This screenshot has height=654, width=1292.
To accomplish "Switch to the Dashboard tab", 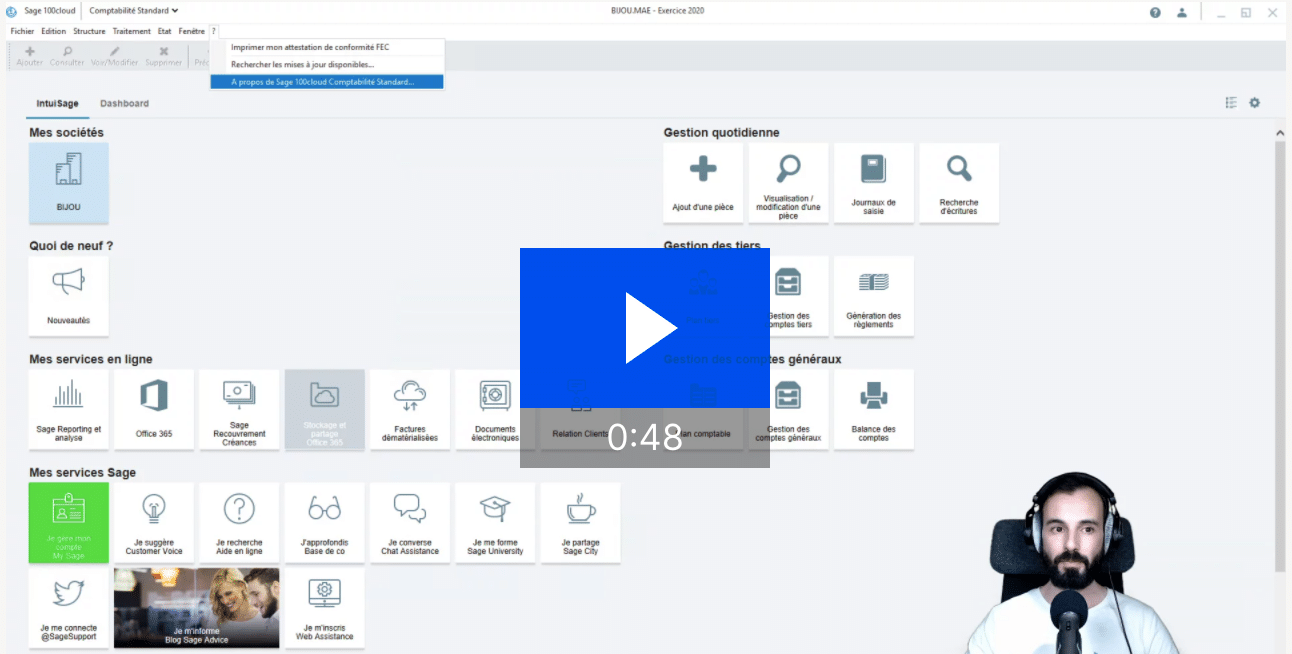I will (124, 103).
